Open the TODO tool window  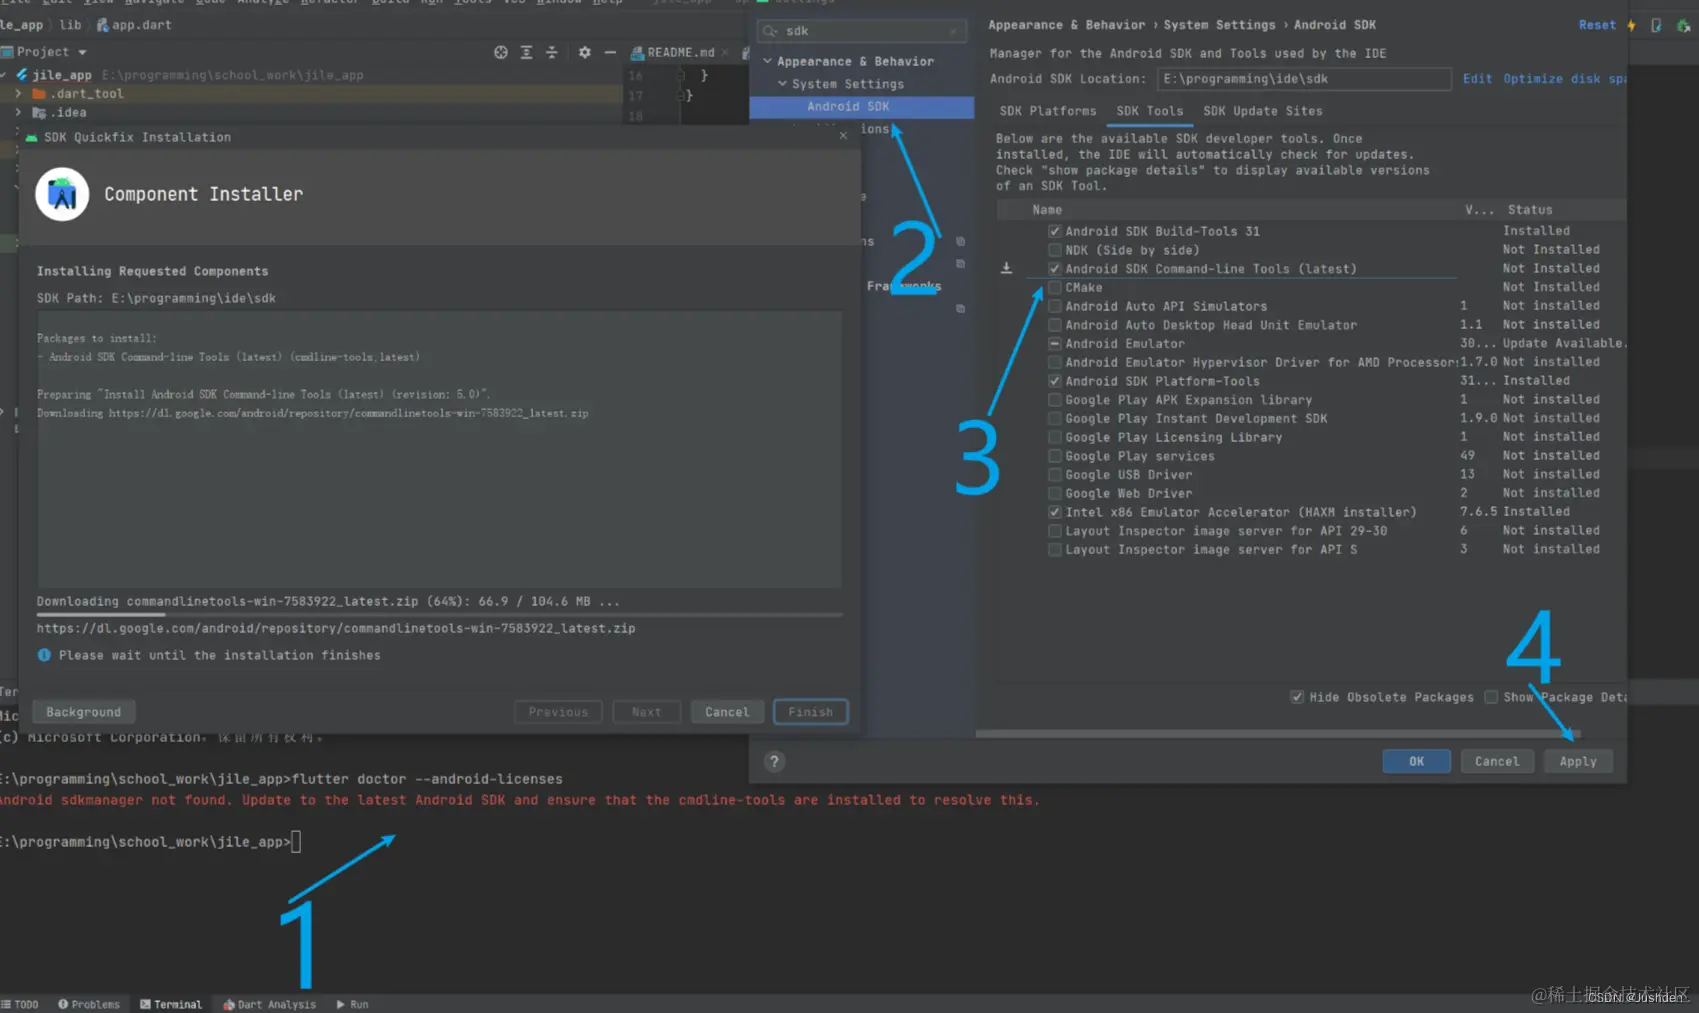point(20,1004)
